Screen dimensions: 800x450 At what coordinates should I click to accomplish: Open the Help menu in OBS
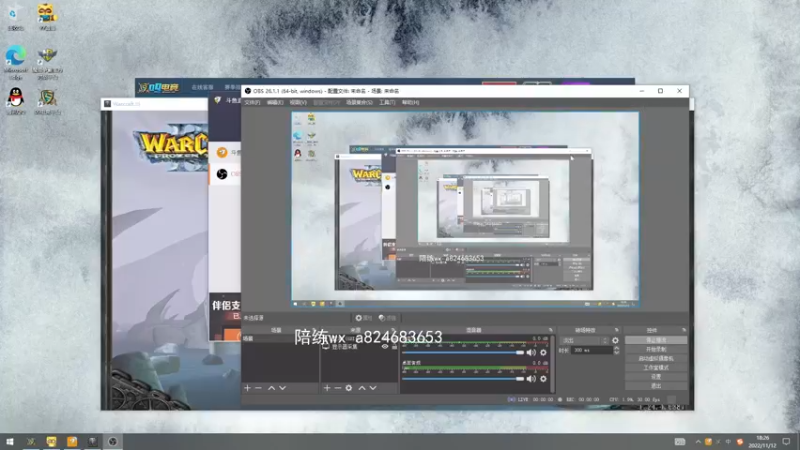coord(410,103)
